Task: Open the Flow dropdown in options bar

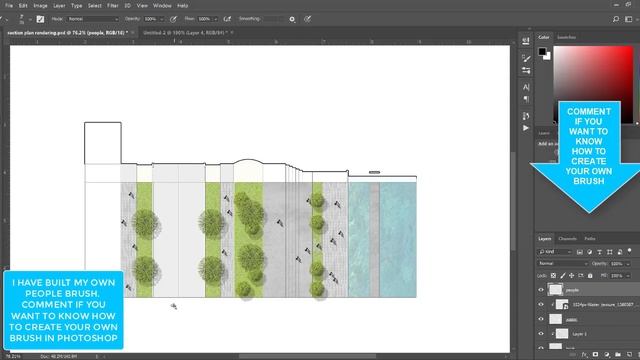Action: tap(216, 19)
